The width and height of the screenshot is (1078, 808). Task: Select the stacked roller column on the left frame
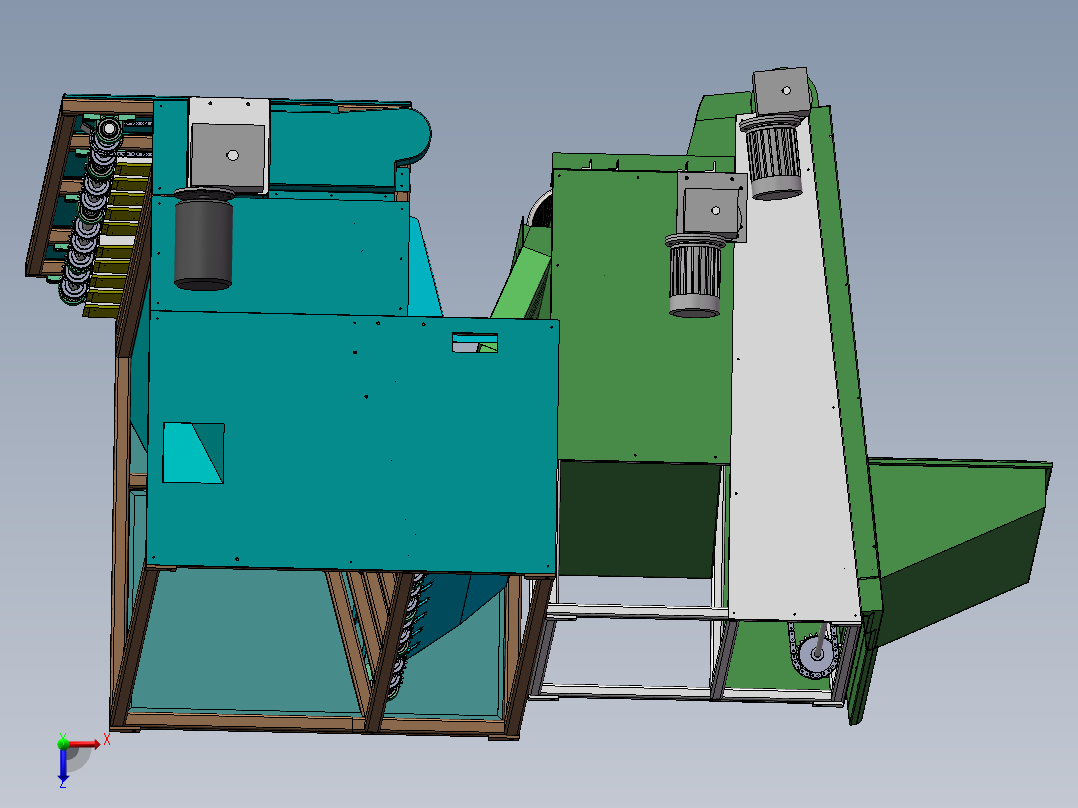[92, 210]
